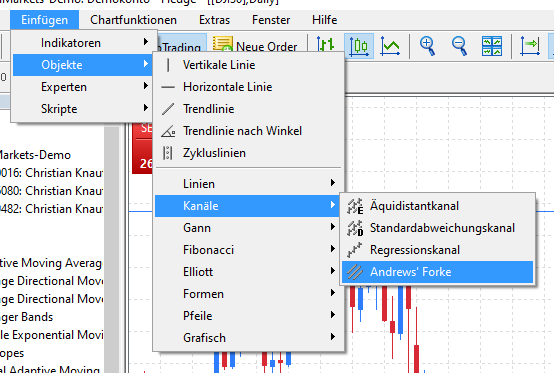Click the Andrews' Forke icon
The height and width of the screenshot is (373, 554).
pos(355,272)
